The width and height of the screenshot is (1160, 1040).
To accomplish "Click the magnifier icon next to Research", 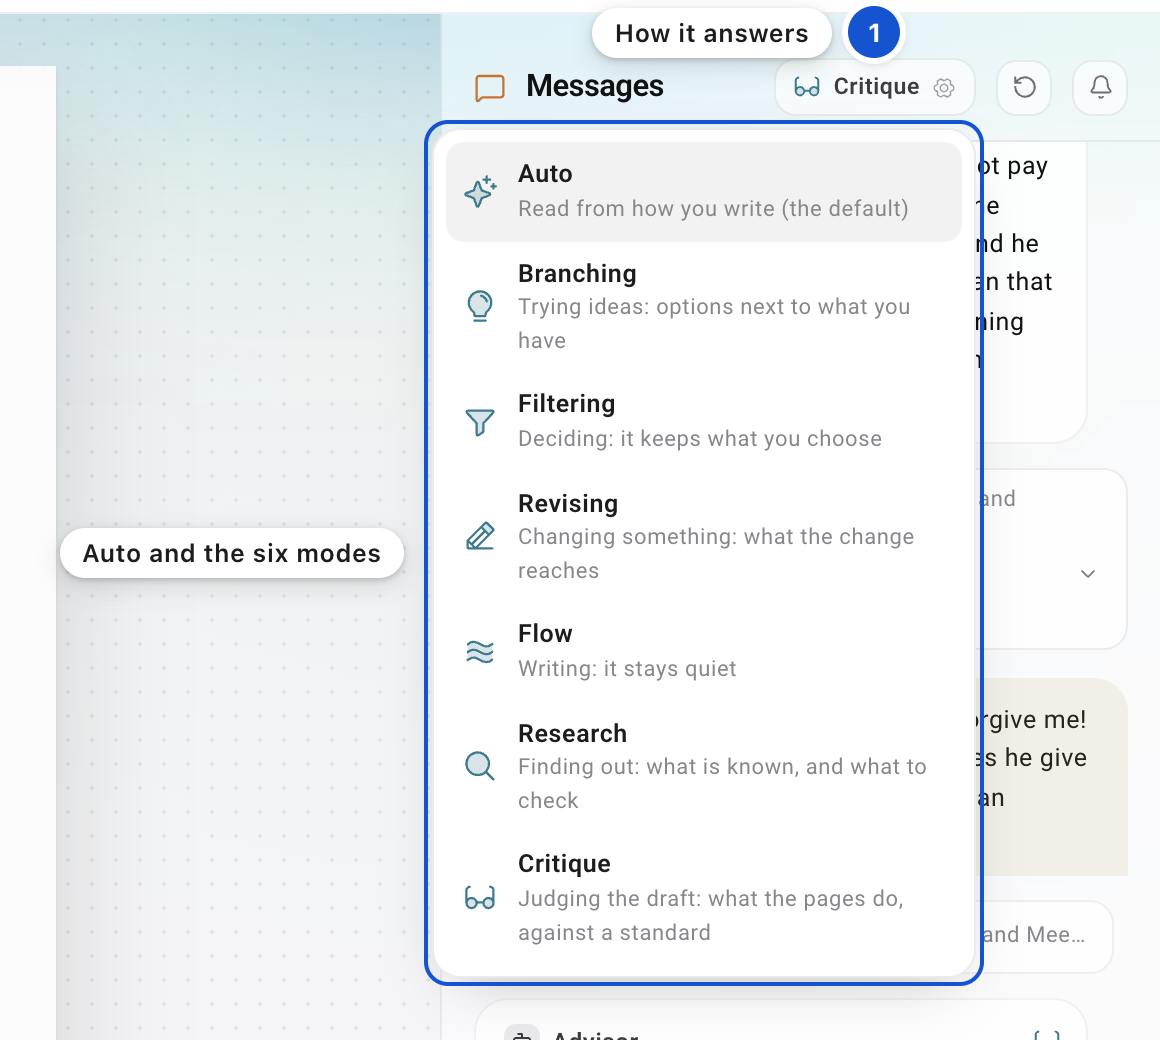I will 479,766.
